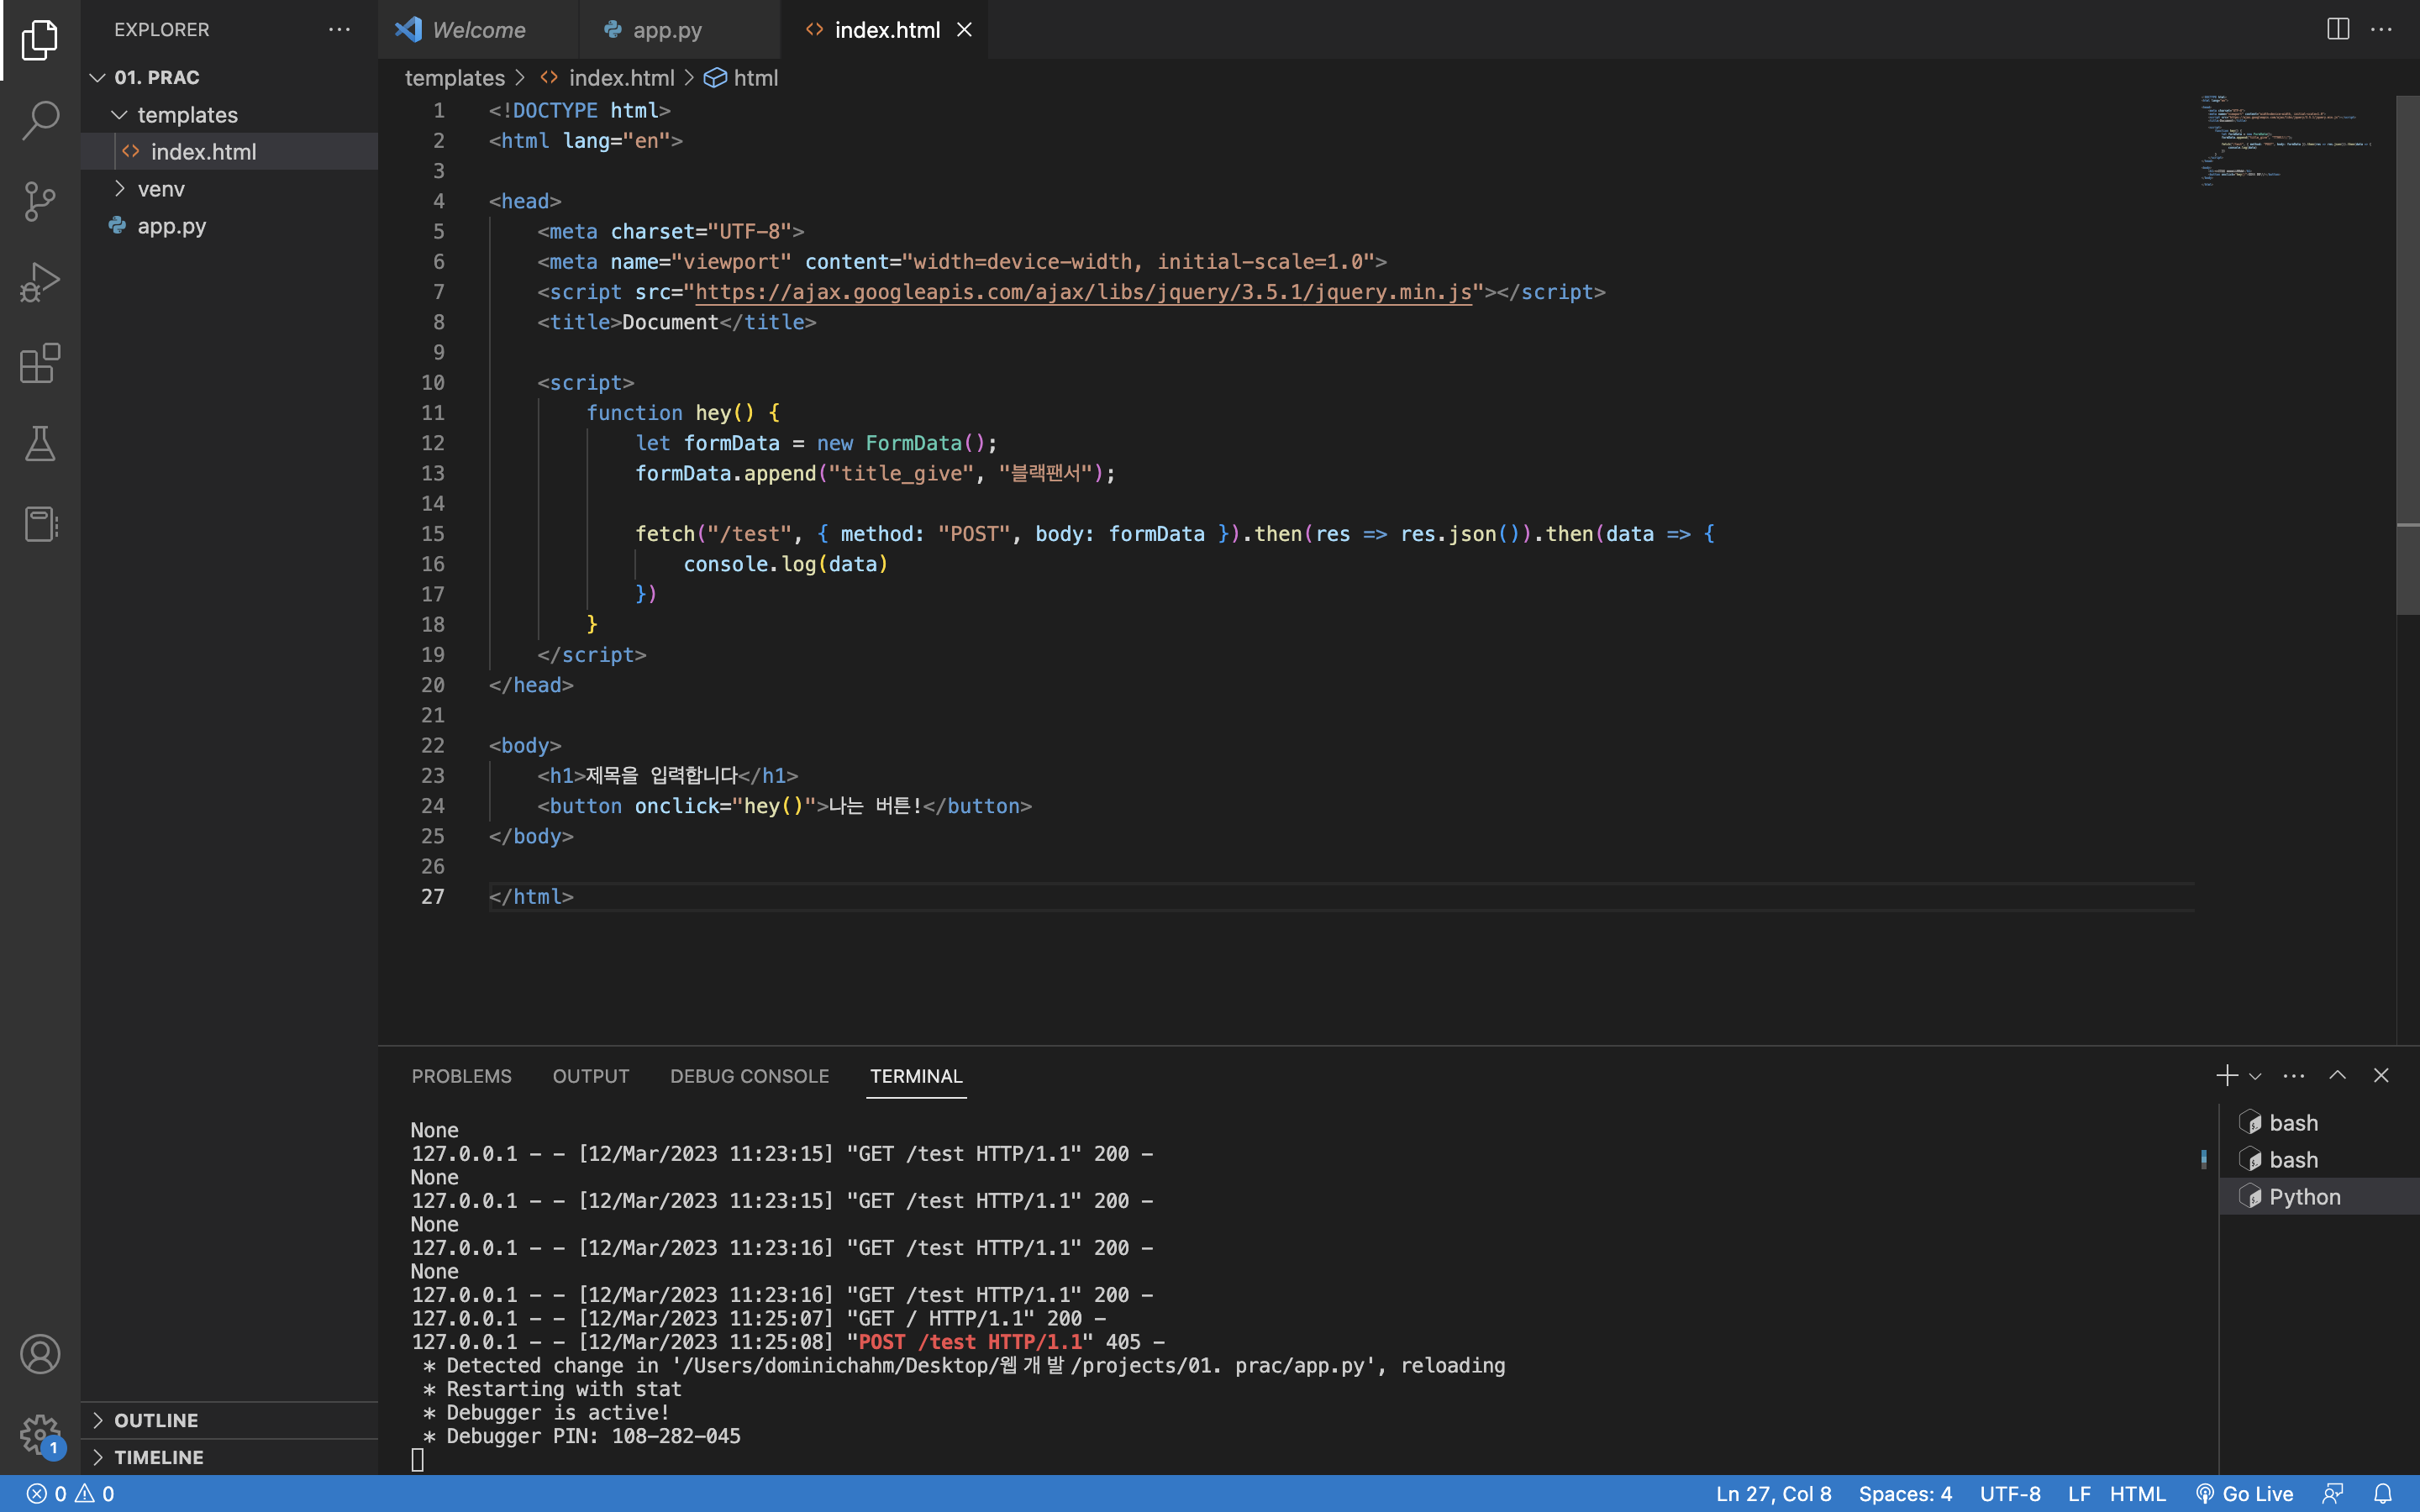
Task: Click the editor minimap preview
Action: pos(2286,140)
